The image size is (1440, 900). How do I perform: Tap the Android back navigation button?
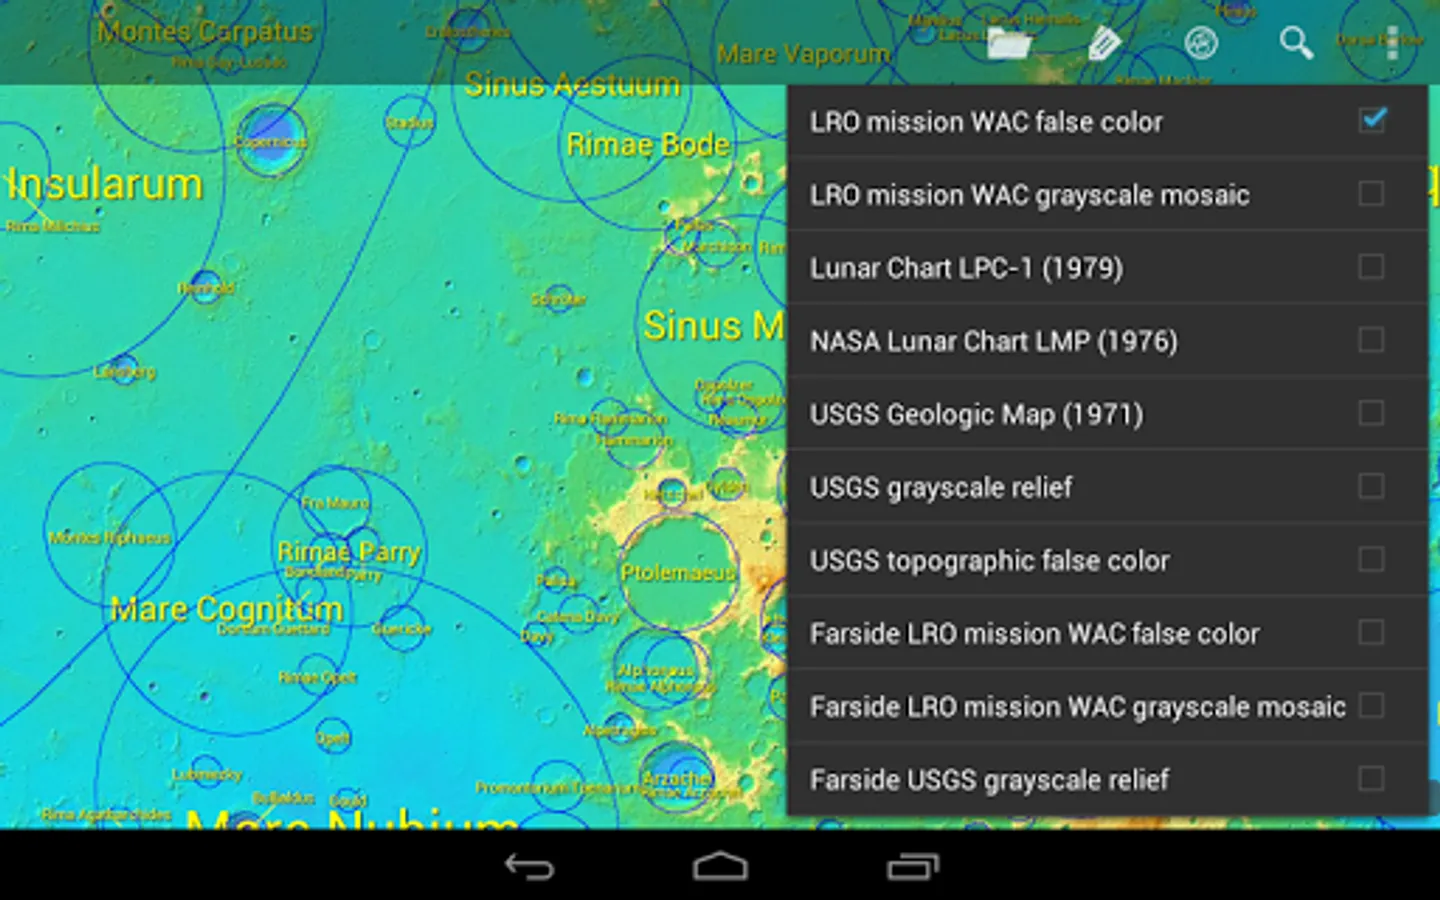528,866
